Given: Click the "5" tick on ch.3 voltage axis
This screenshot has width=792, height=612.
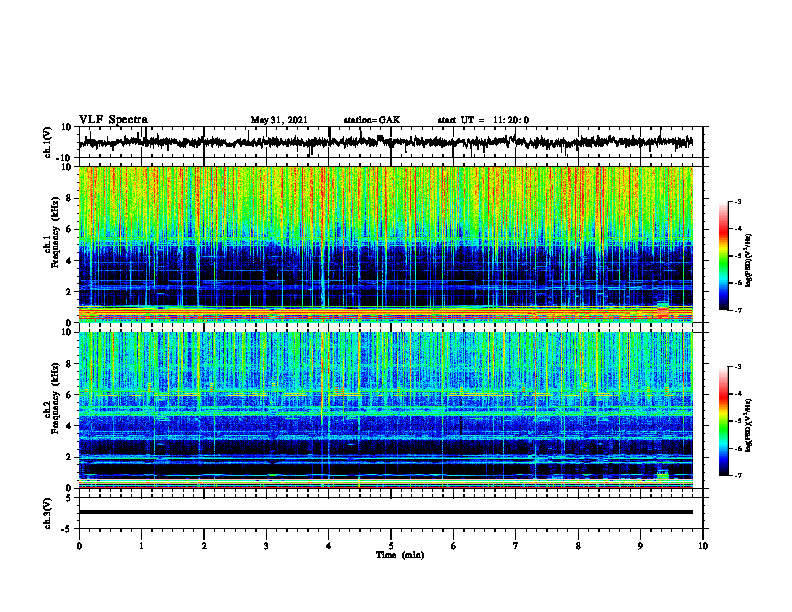Looking at the screenshot, I should point(70,498).
